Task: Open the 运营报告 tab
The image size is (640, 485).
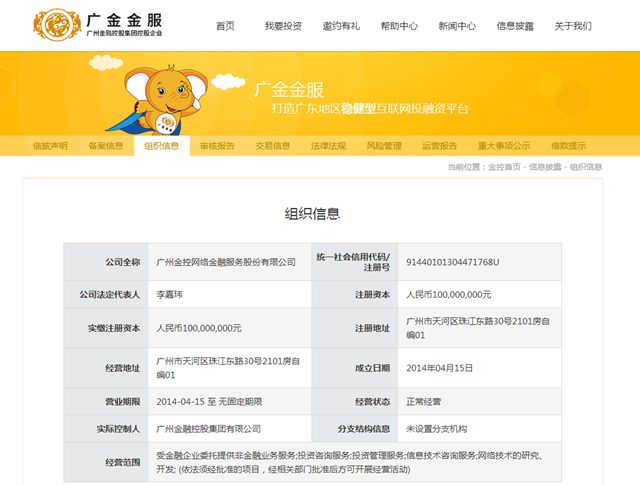Action: click(440, 146)
